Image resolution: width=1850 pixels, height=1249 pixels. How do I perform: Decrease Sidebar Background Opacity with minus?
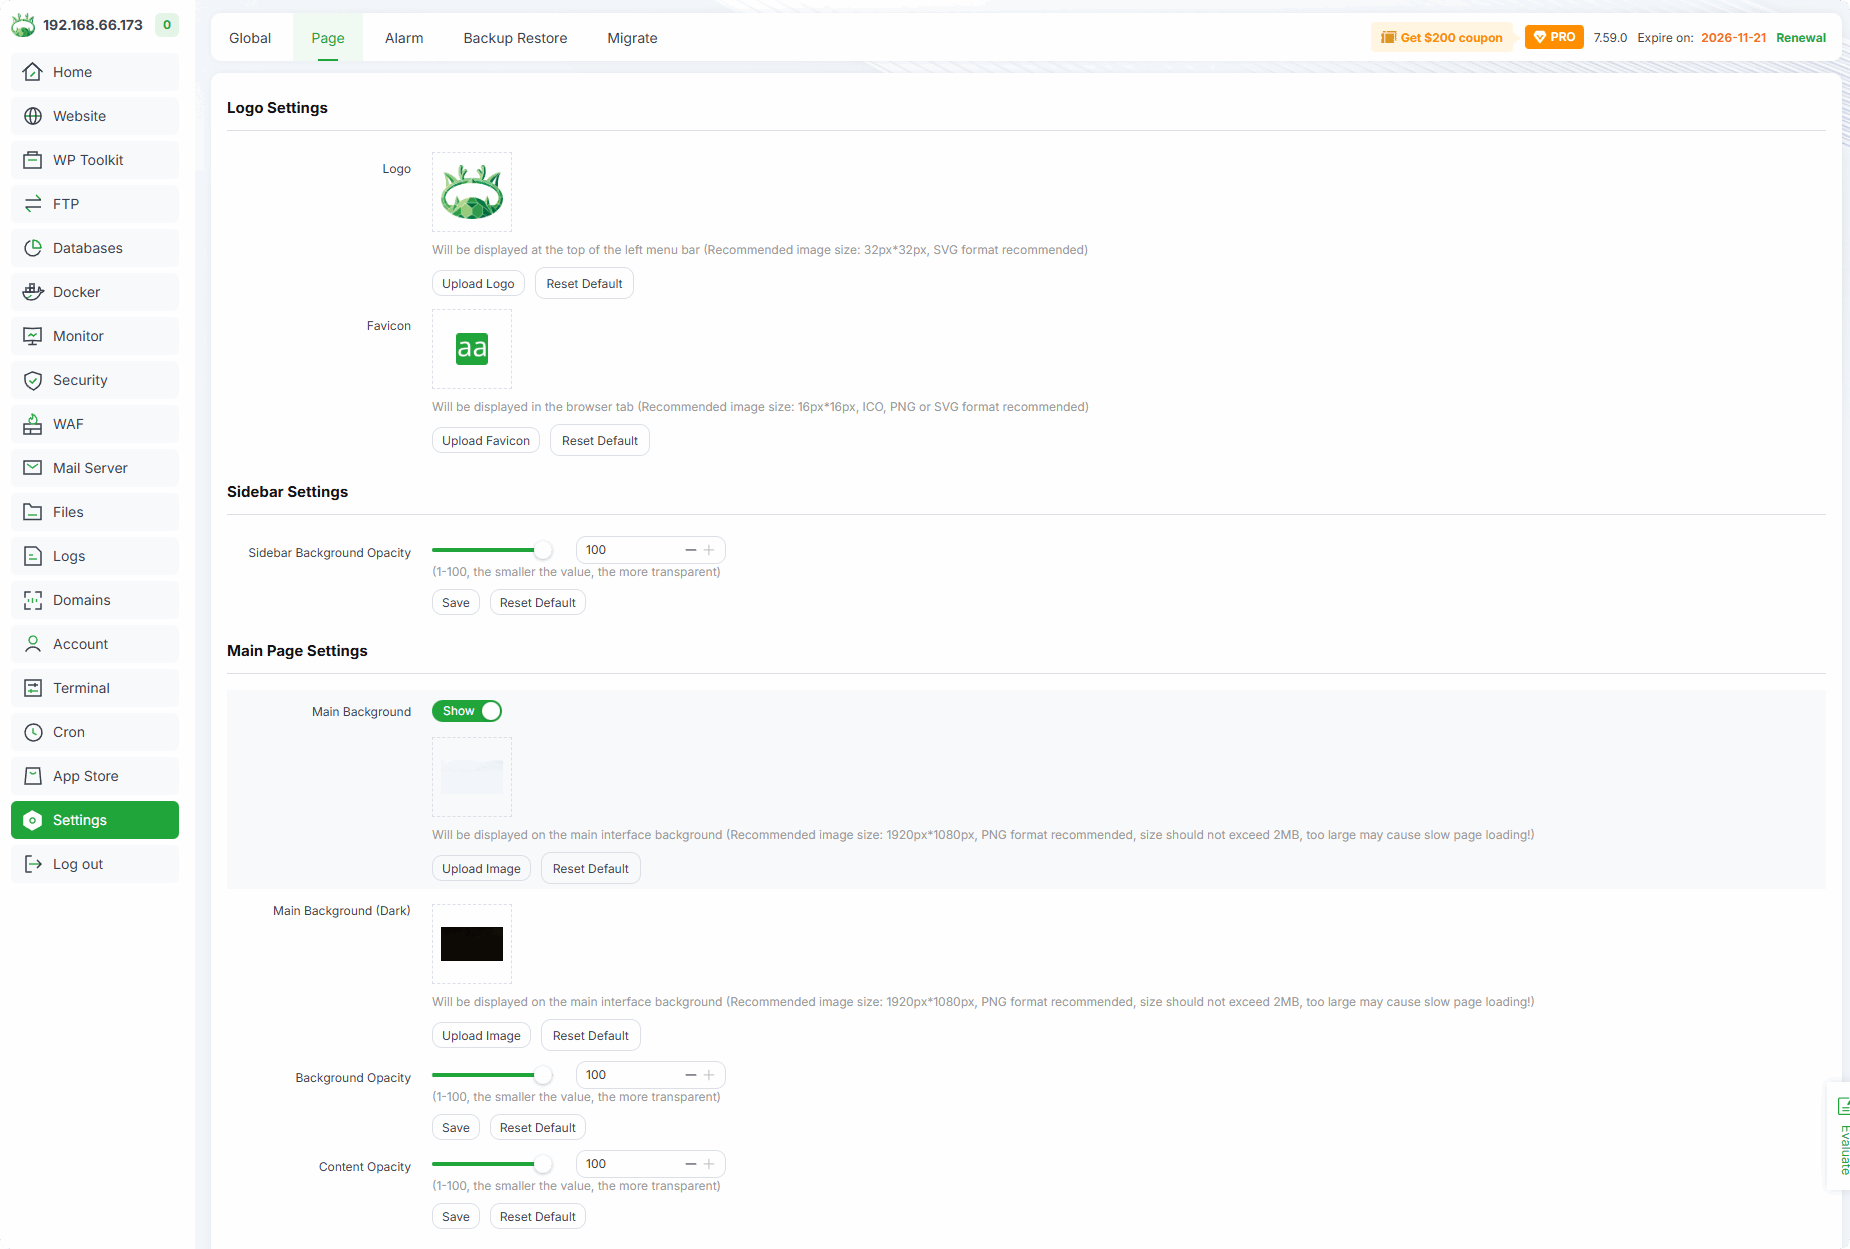point(690,550)
